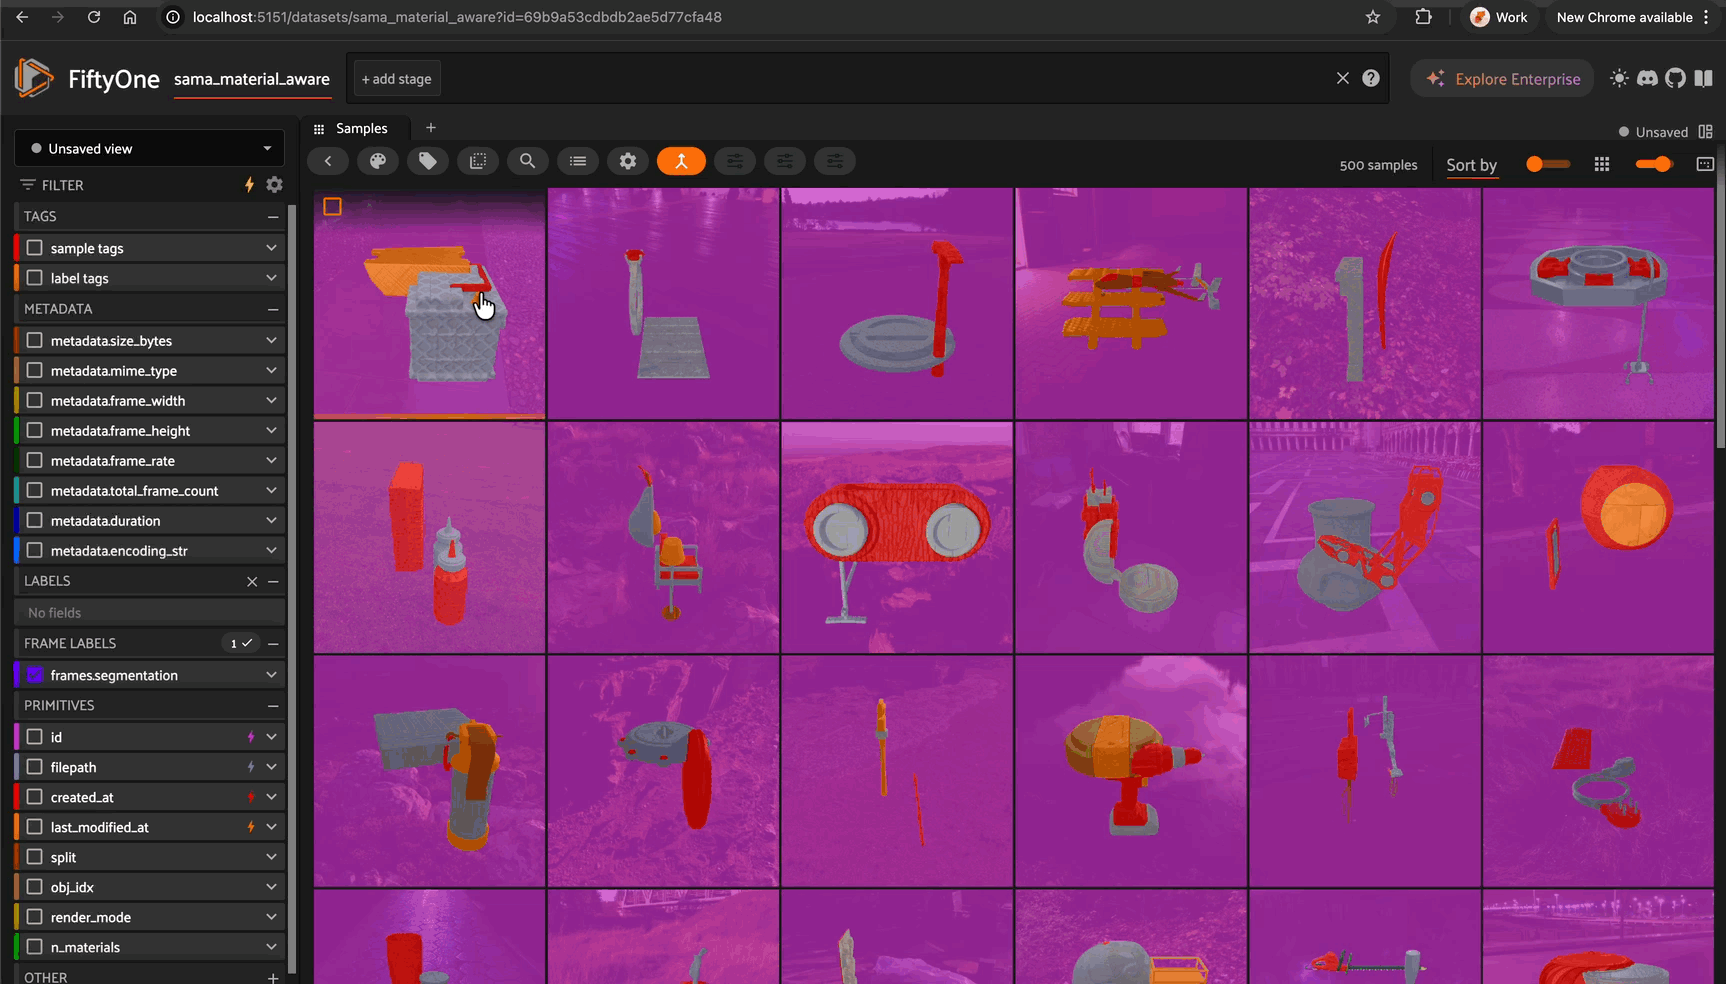Add a new panel tab
The height and width of the screenshot is (984, 1726).
pos(431,128)
